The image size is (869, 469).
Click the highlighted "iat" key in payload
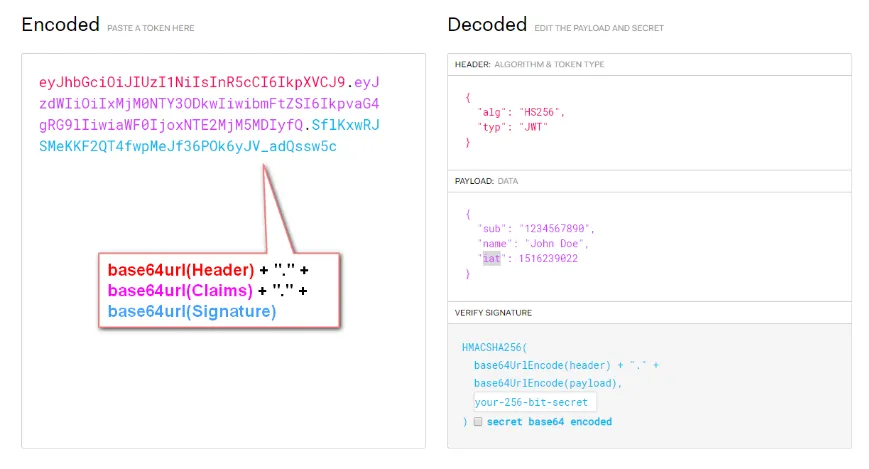click(490, 258)
